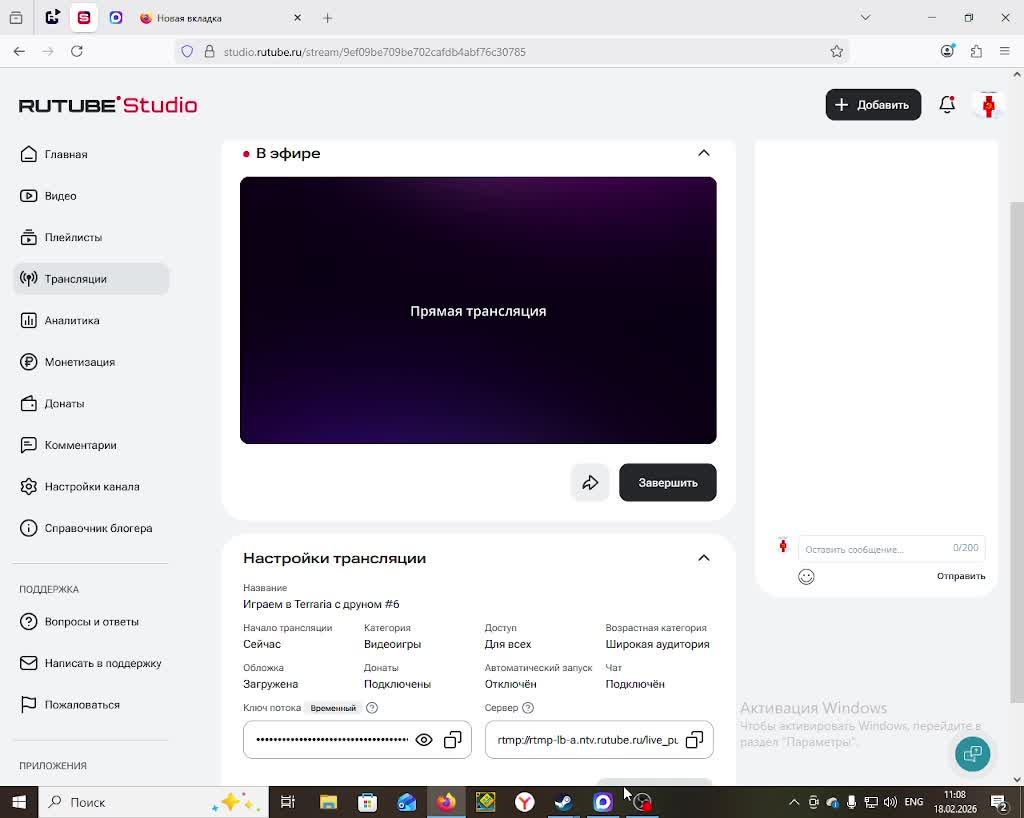
Task: End the stream with Завершить button
Action: coord(667,482)
